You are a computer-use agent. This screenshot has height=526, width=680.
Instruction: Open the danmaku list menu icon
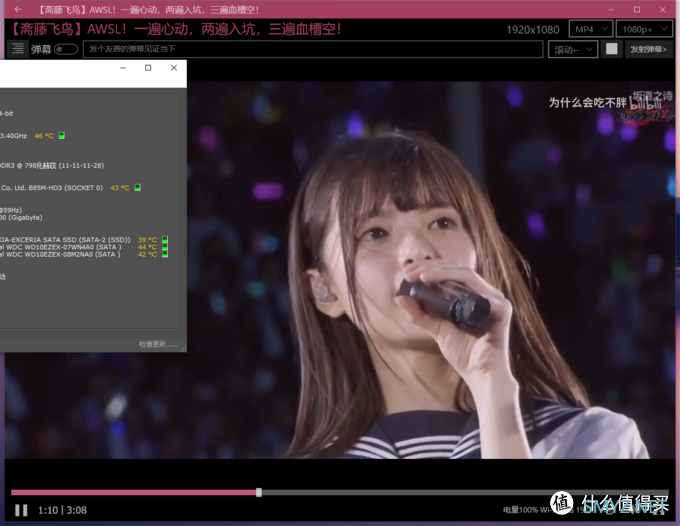point(18,49)
